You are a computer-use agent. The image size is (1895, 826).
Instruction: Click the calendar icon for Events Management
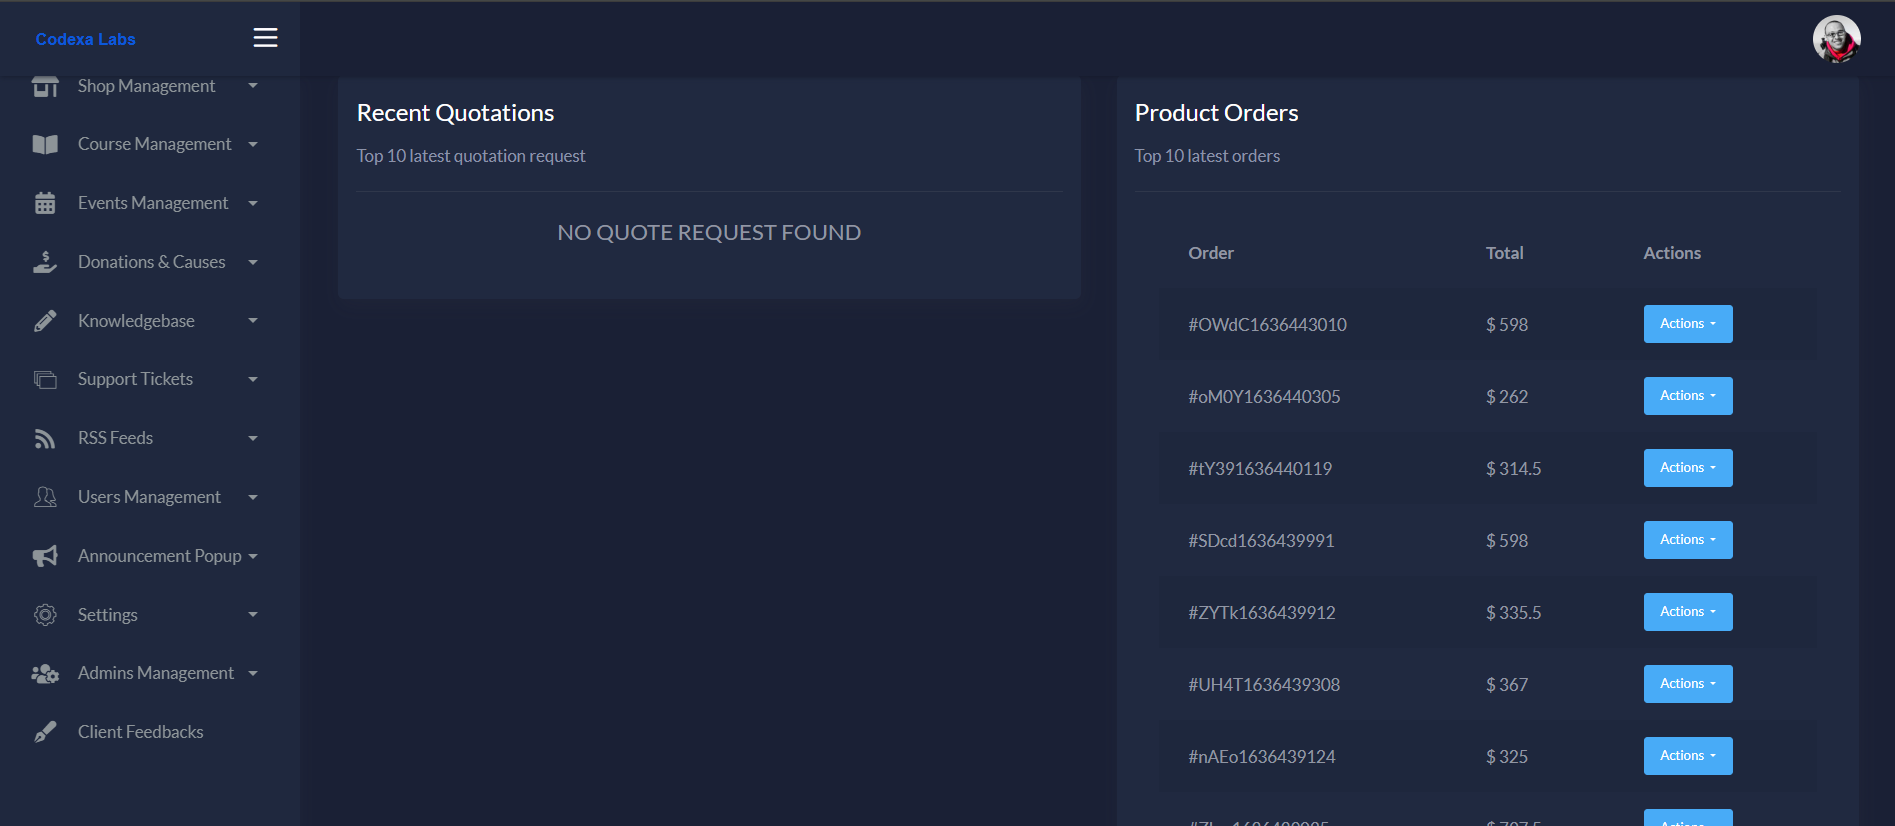coord(45,204)
